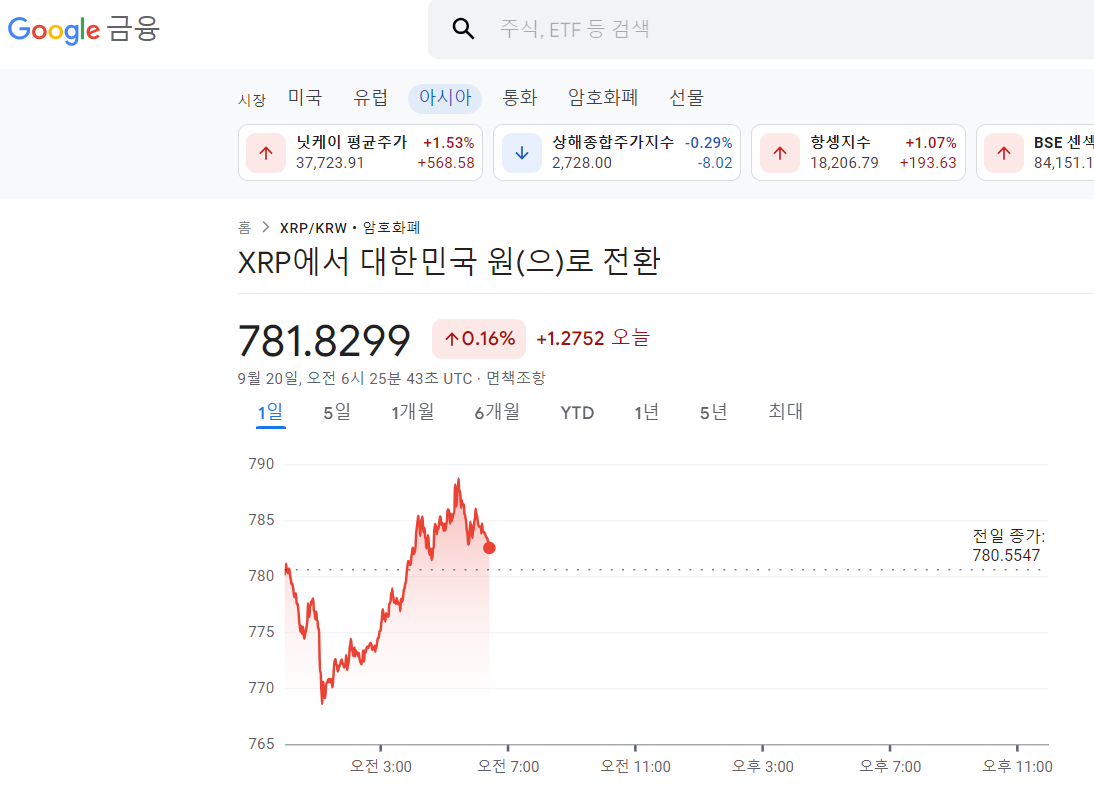Open the 상해종합주가지수 index card

click(x=617, y=153)
